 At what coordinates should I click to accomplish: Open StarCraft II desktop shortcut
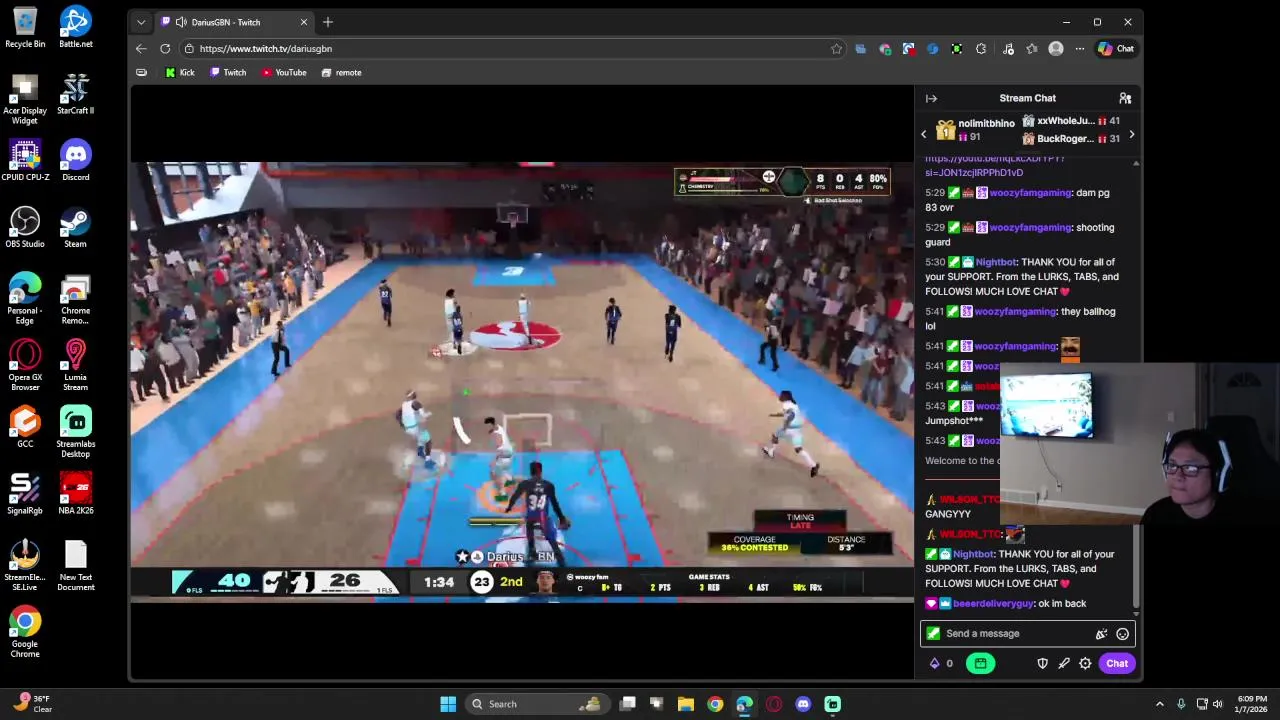tap(76, 93)
